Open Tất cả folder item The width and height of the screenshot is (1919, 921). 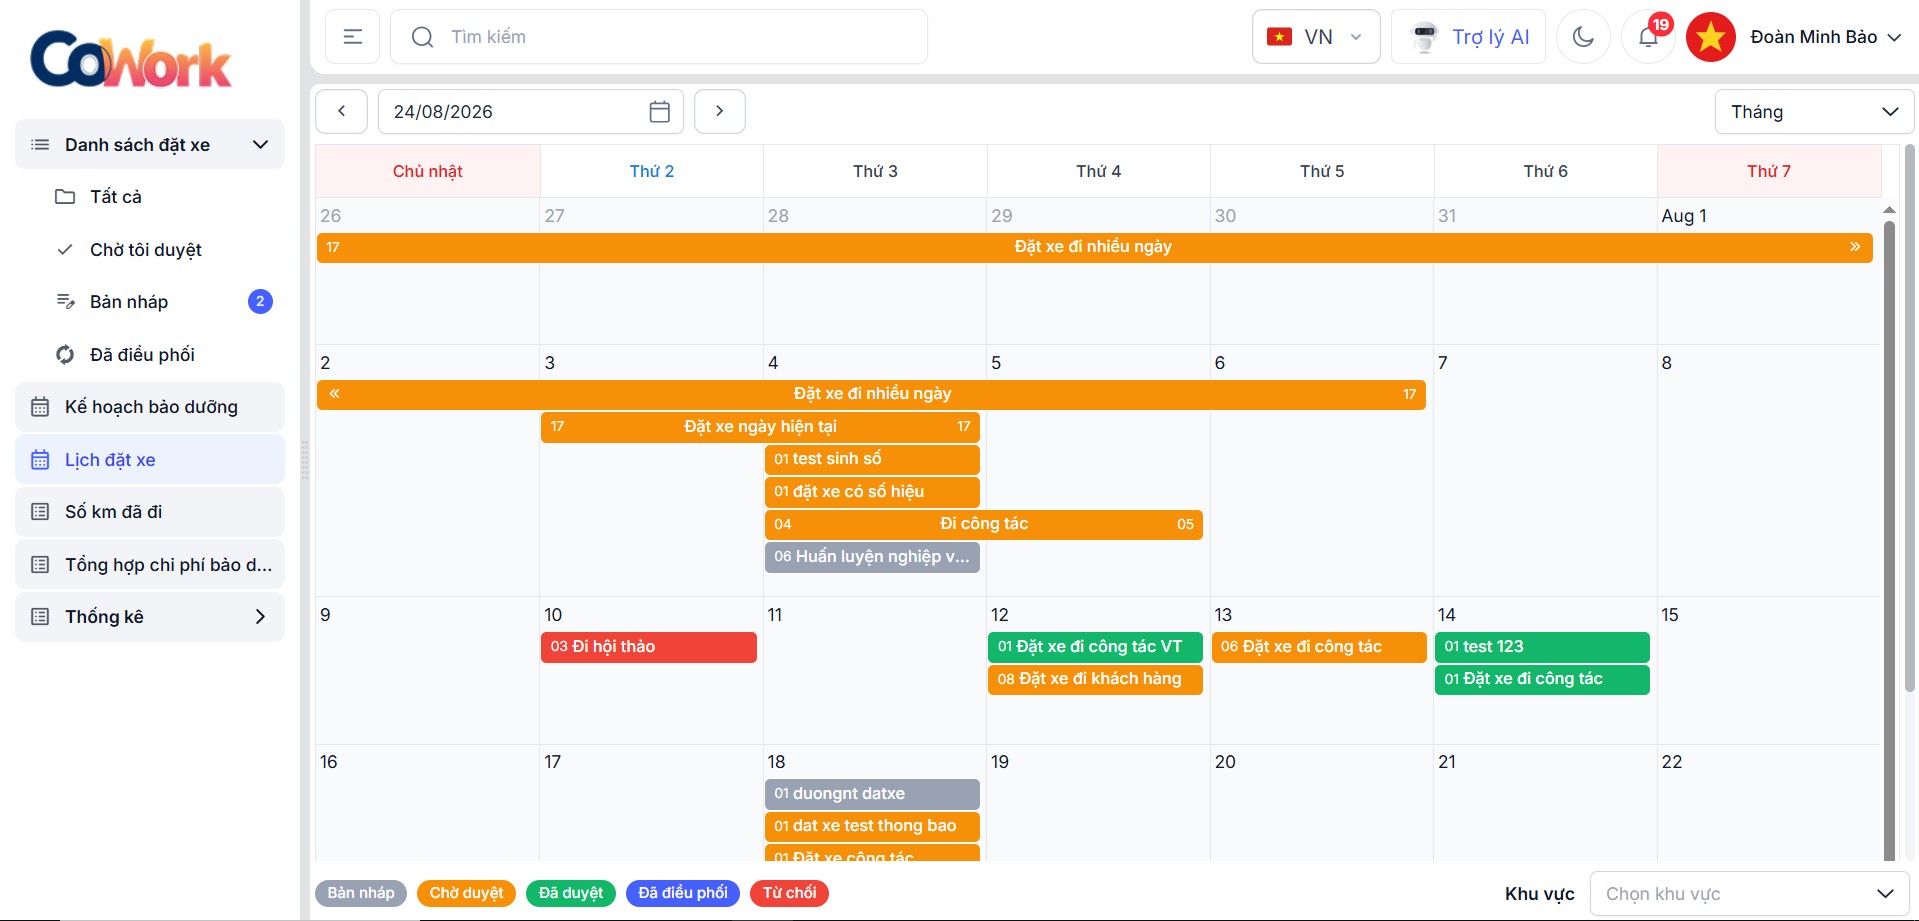(x=150, y=197)
